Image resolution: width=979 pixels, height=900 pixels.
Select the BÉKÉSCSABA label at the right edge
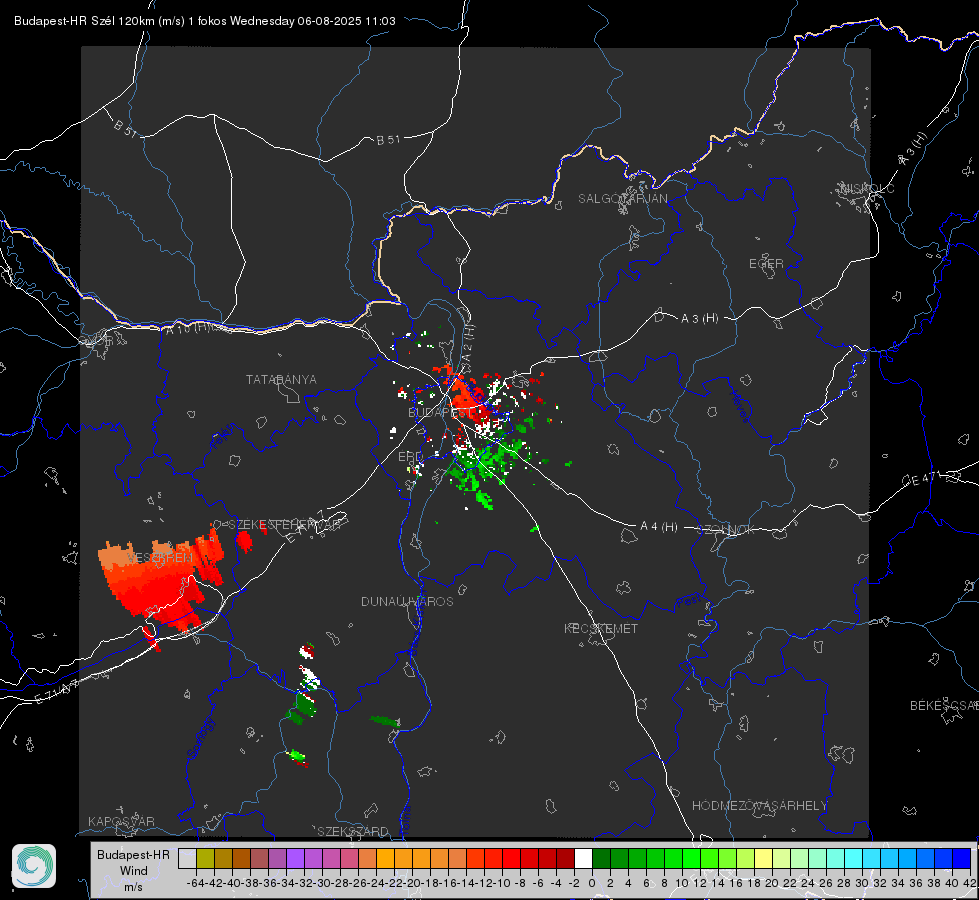tap(944, 705)
